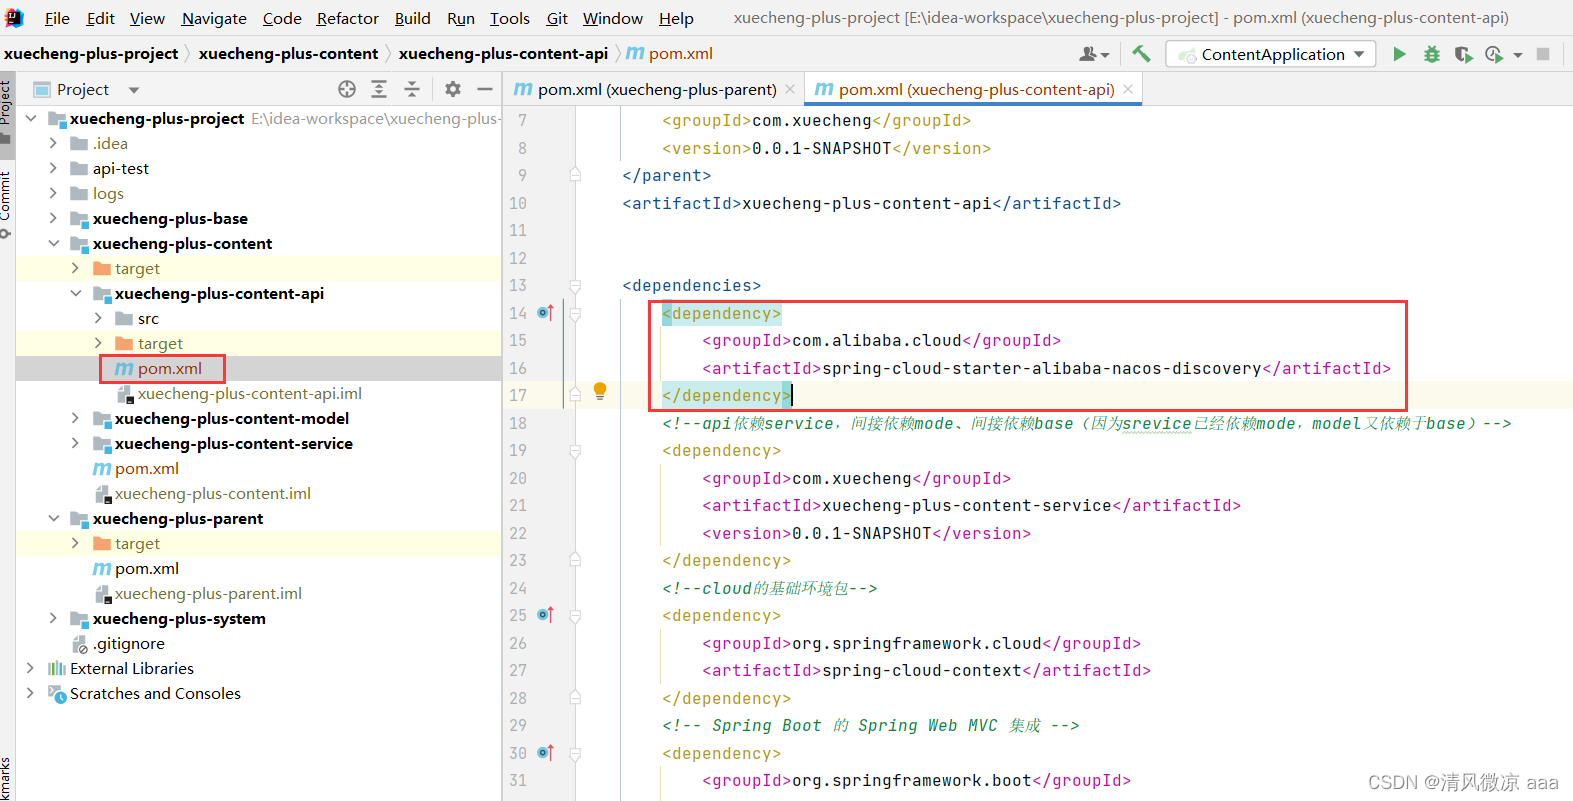Viewport: 1573px width, 801px height.
Task: Expand External Libraries node
Action: [x=30, y=668]
